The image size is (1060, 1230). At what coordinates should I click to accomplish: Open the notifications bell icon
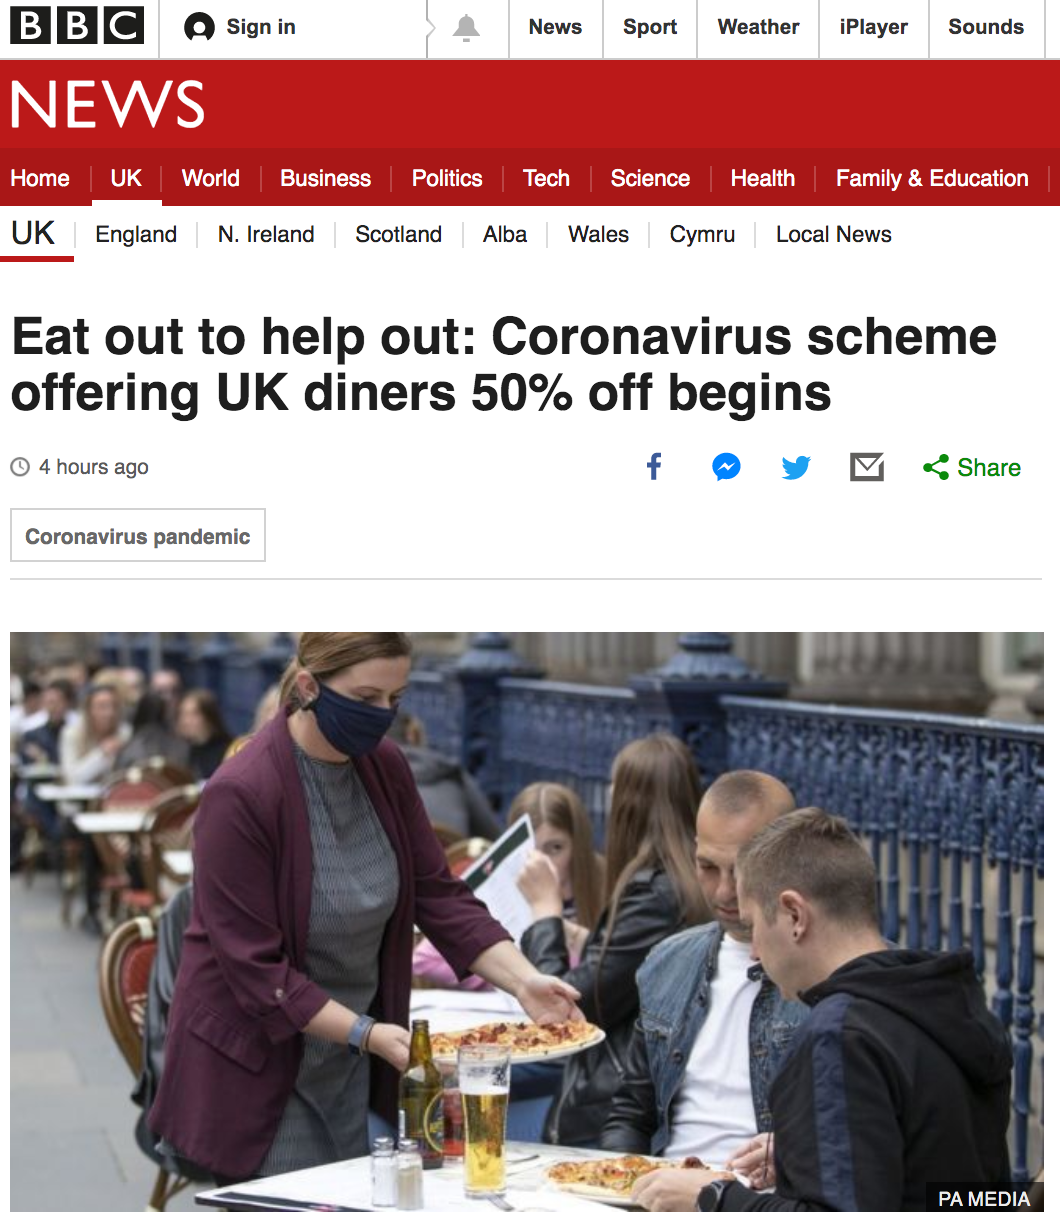click(x=466, y=28)
